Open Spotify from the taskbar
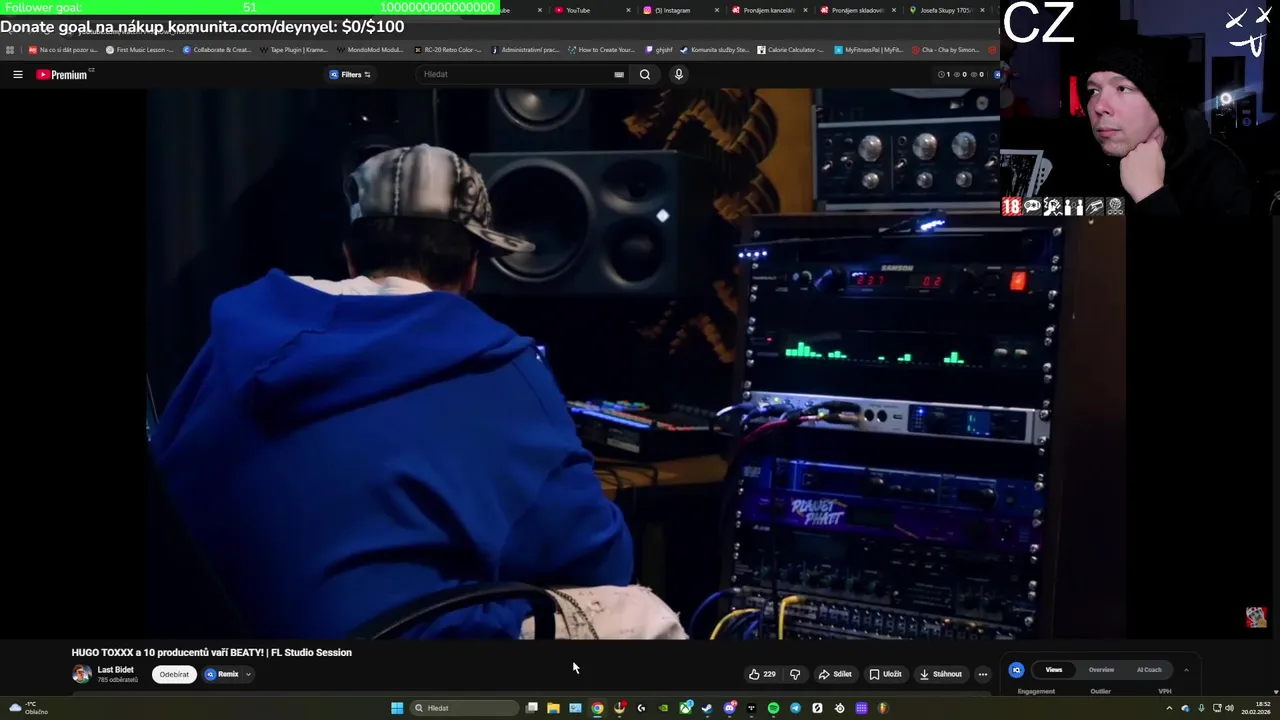 pyautogui.click(x=773, y=708)
